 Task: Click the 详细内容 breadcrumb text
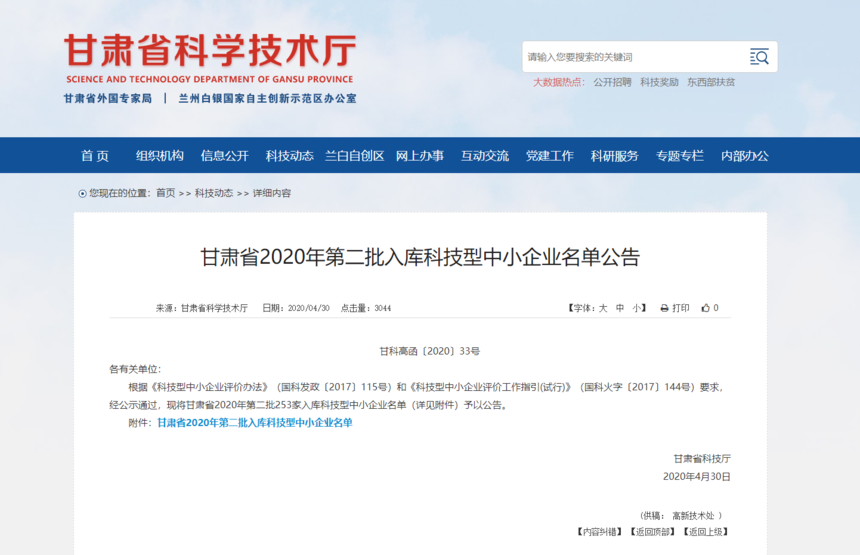[x=271, y=193]
